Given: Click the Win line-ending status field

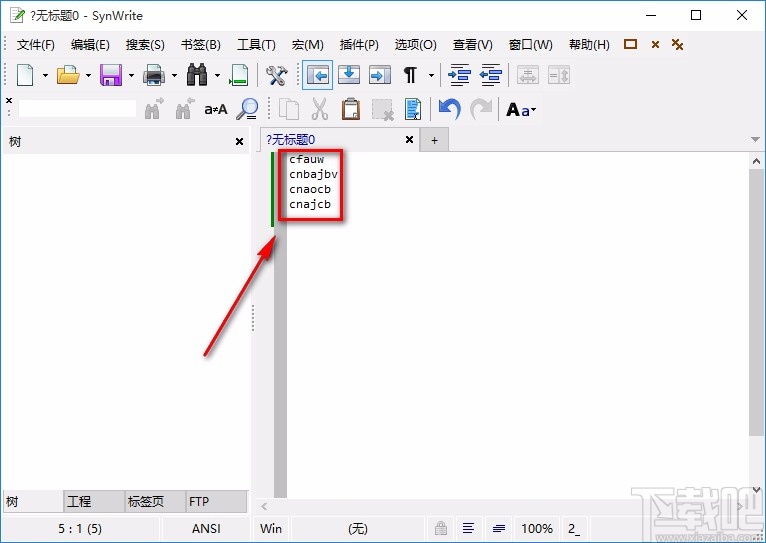Looking at the screenshot, I should 271,528.
